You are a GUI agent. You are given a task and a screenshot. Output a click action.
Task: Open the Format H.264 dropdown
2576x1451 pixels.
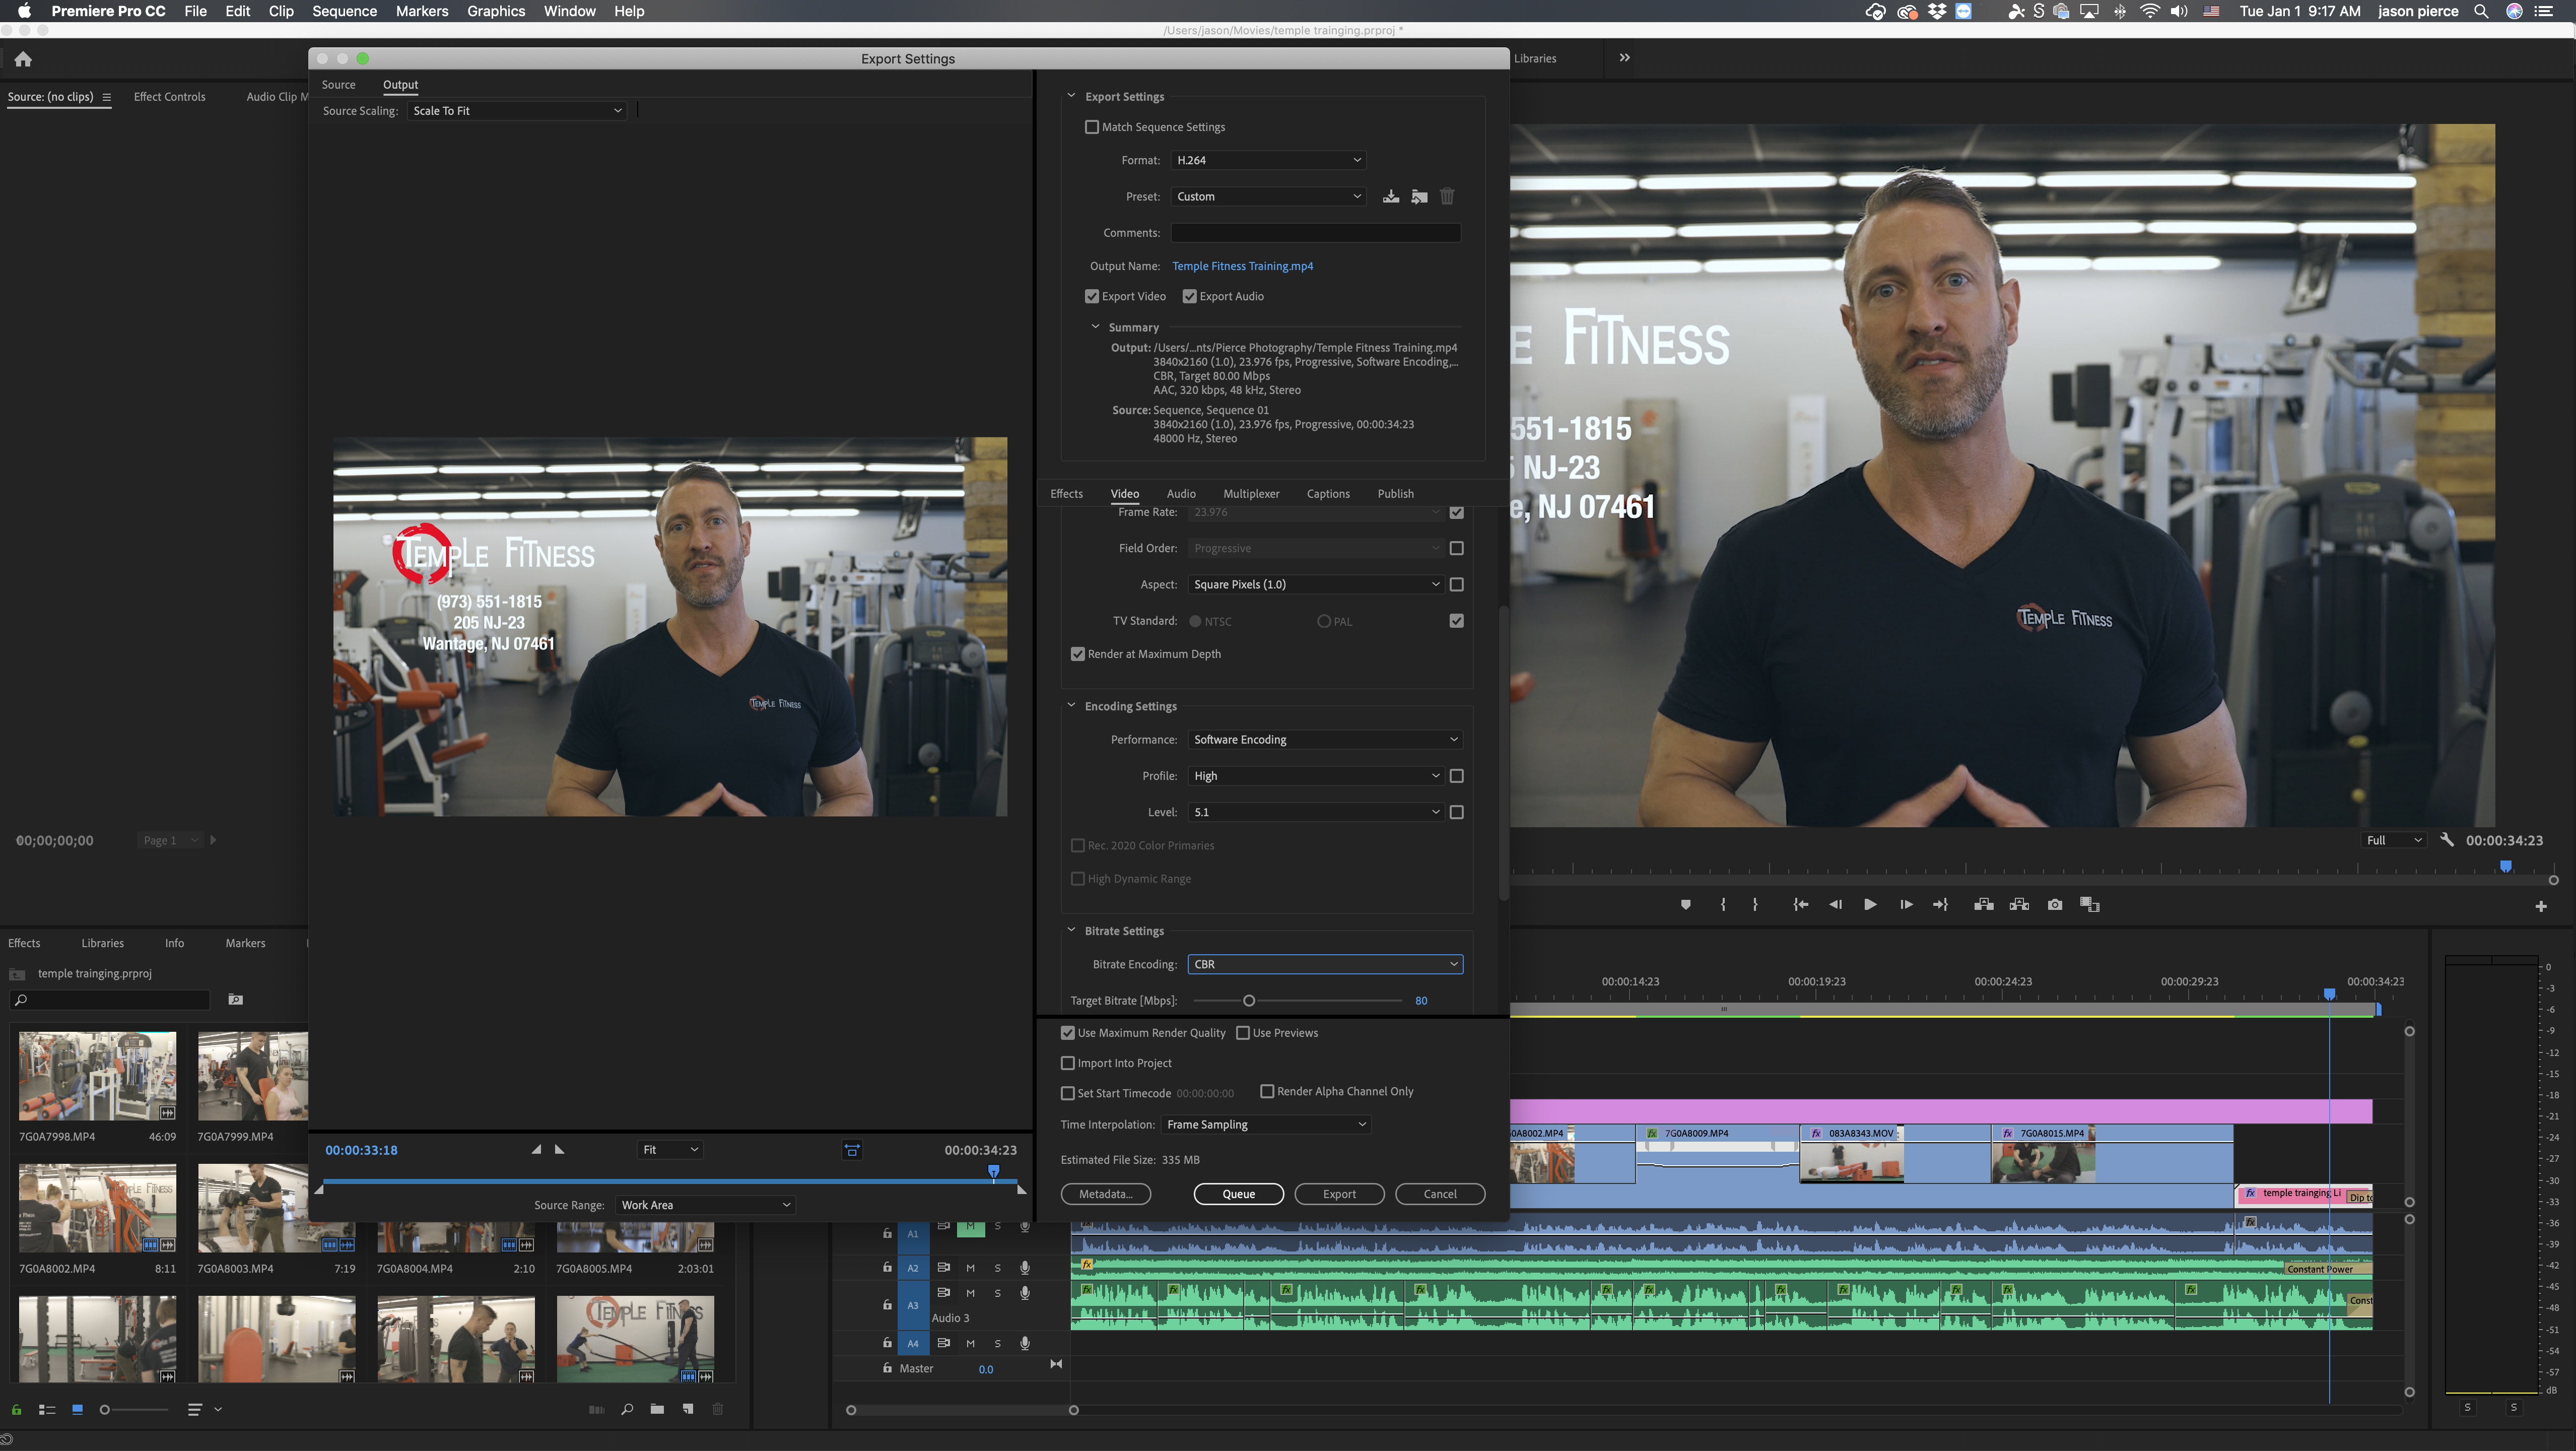pyautogui.click(x=1268, y=160)
